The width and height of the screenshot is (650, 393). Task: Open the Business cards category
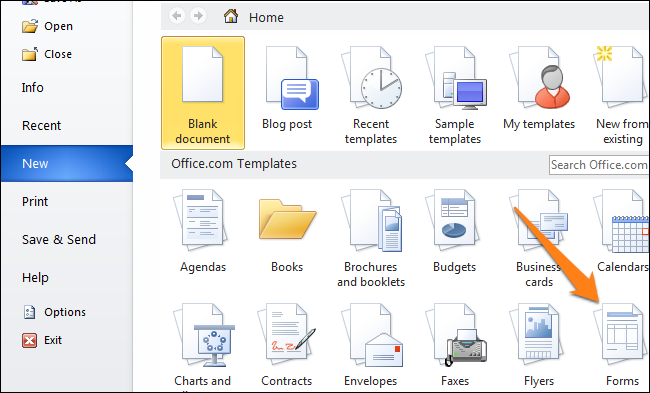coord(539,238)
